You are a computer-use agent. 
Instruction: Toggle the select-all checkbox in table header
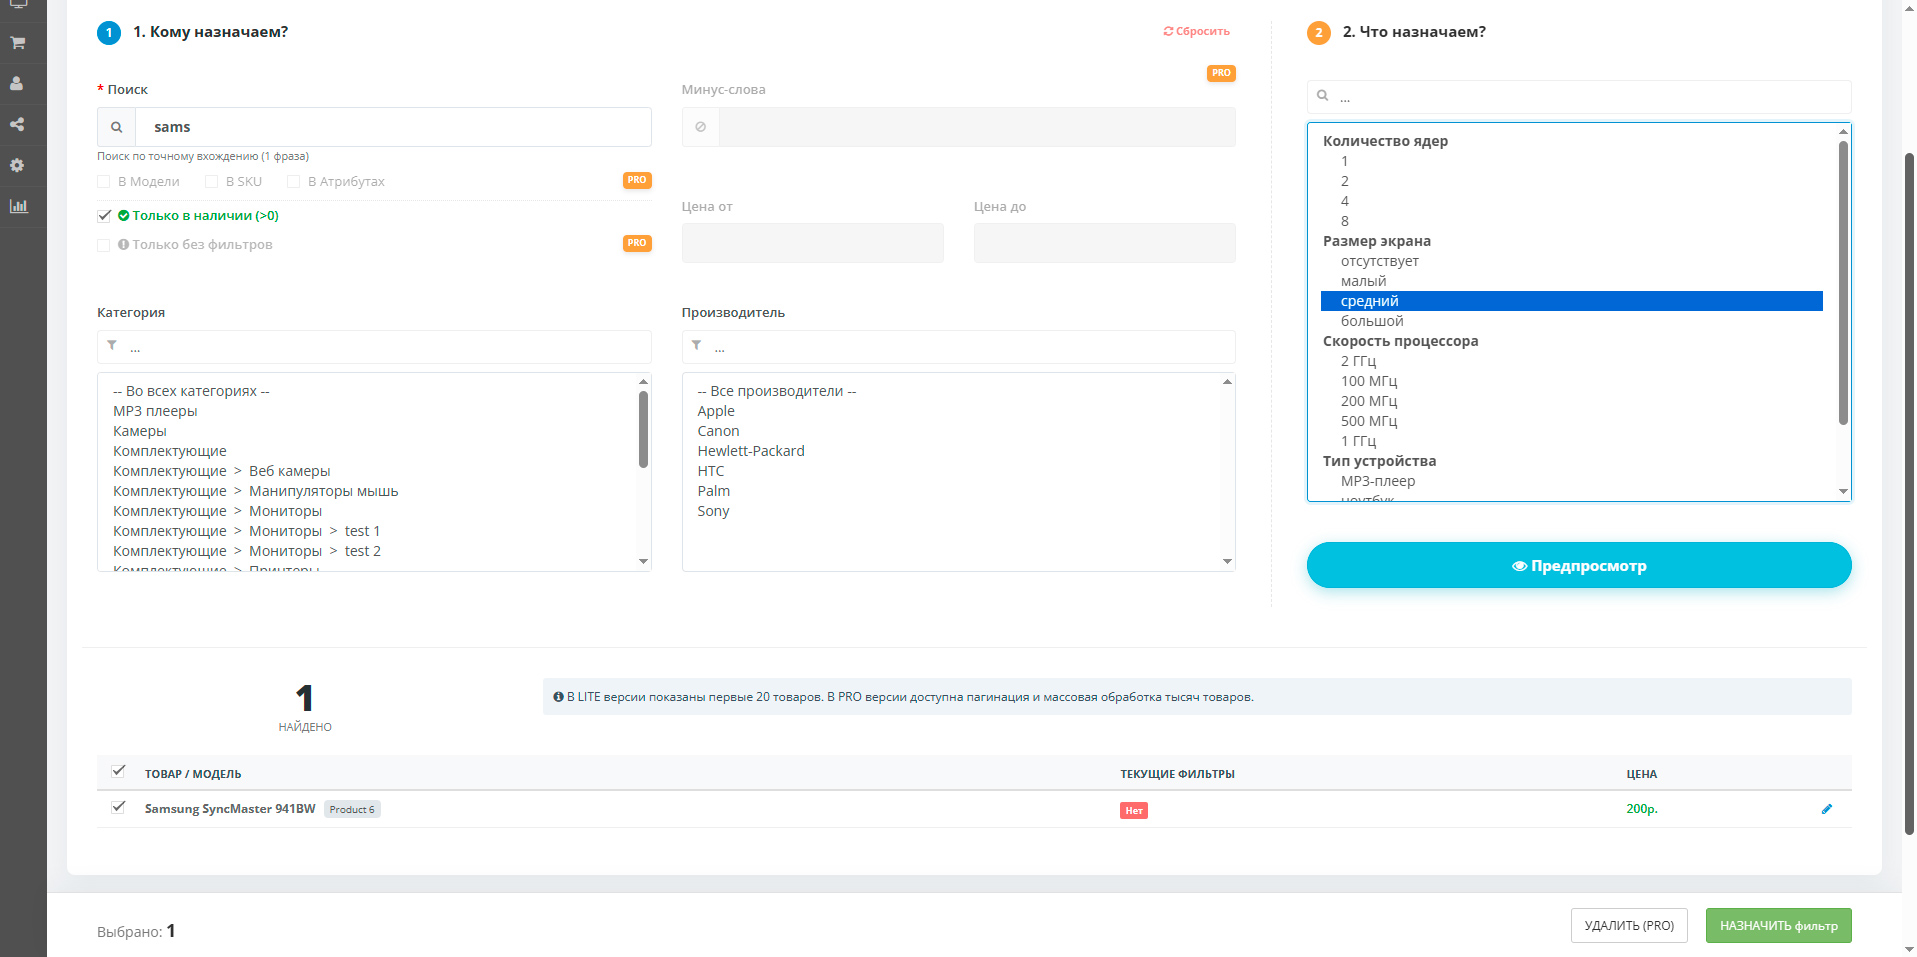pos(118,771)
